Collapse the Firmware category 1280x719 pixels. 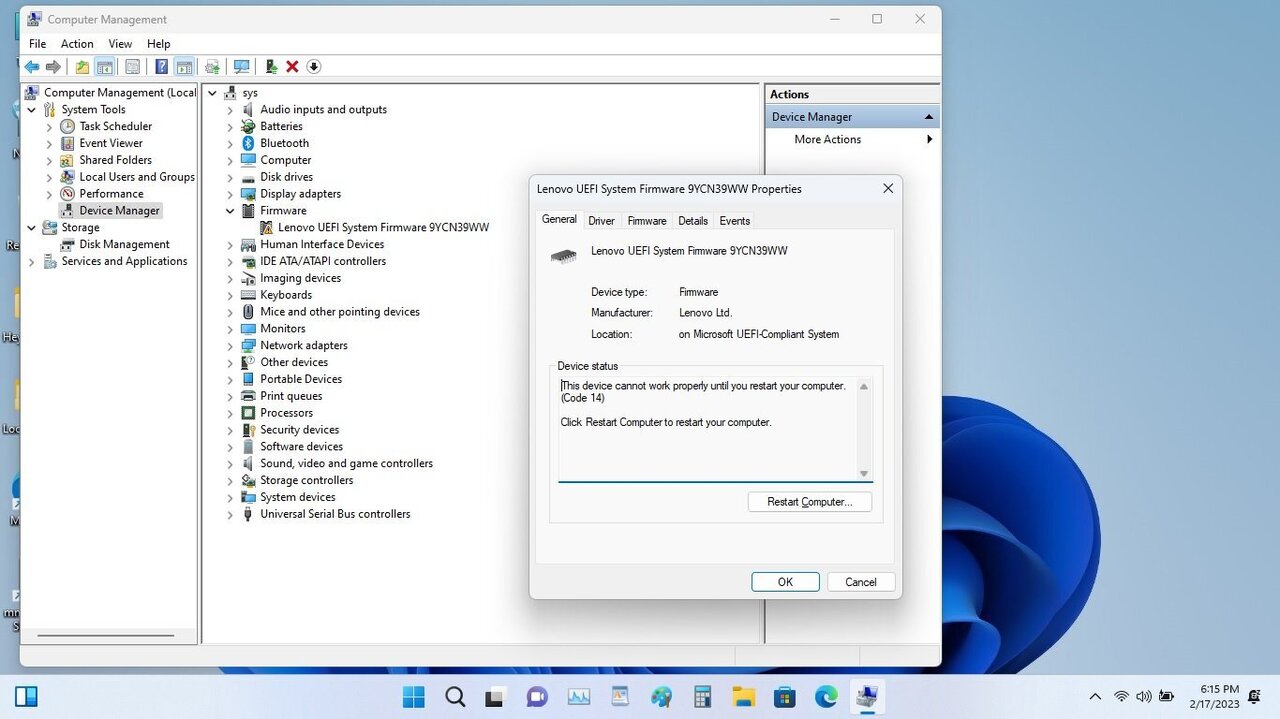(x=229, y=210)
